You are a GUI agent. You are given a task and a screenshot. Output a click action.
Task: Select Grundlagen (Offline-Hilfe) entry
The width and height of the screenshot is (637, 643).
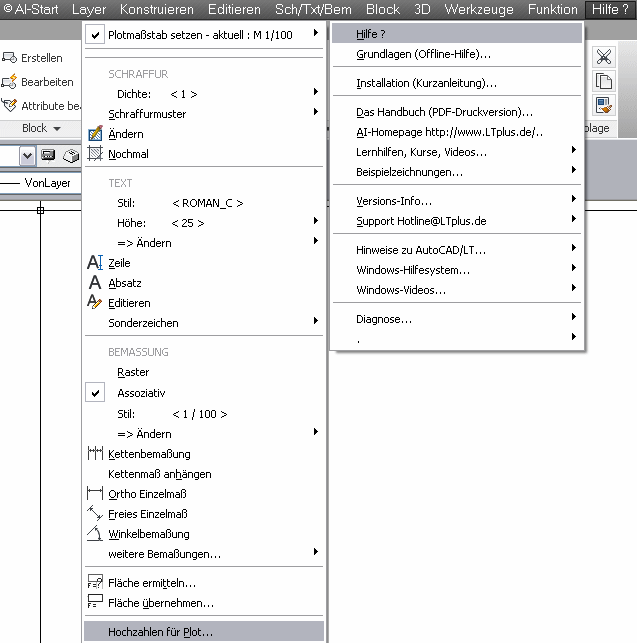click(457, 54)
